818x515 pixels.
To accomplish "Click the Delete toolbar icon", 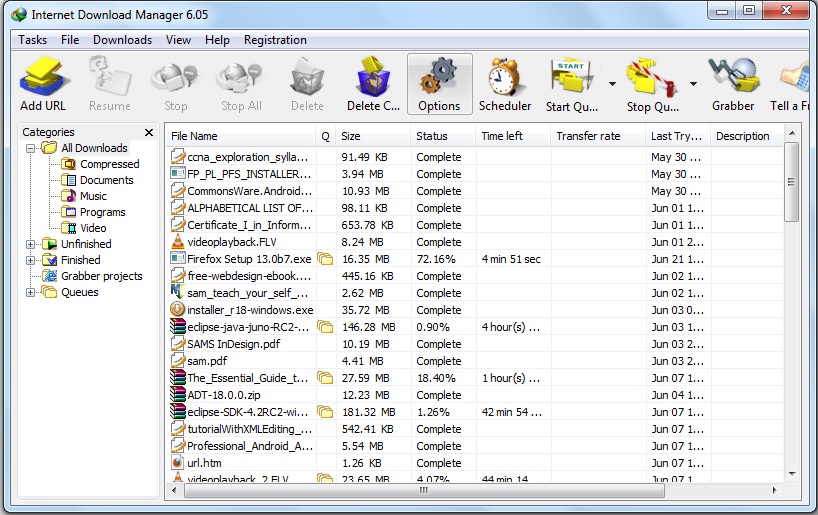I will coord(307,78).
